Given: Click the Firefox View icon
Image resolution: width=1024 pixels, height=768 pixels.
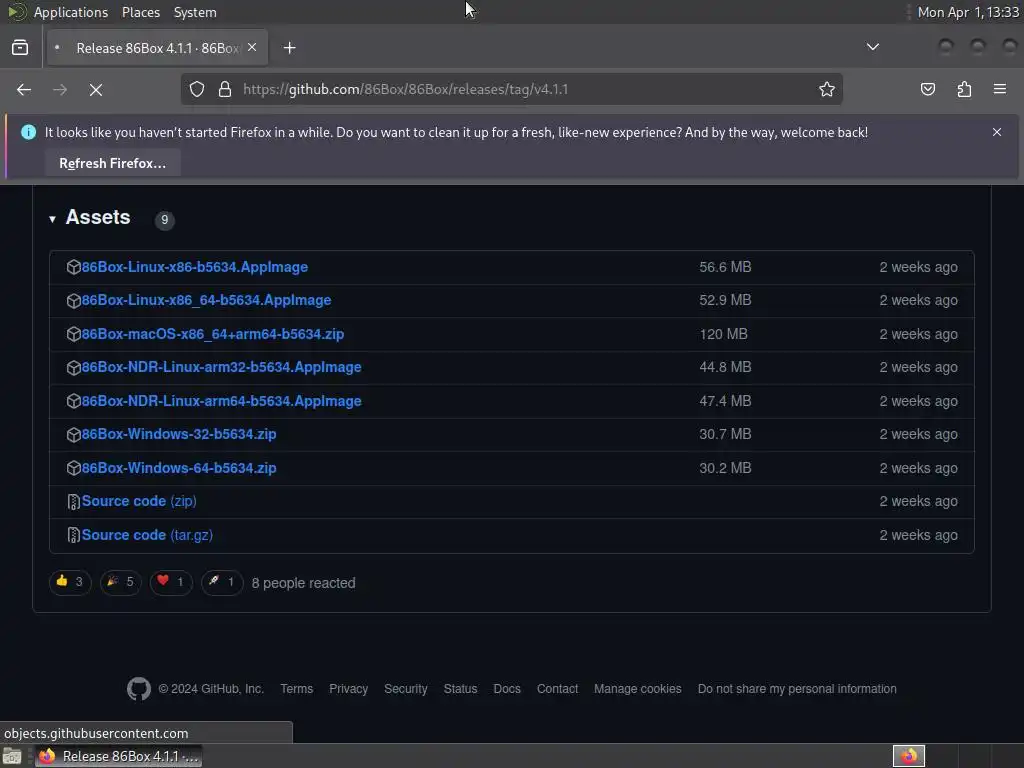Looking at the screenshot, I should click(20, 48).
